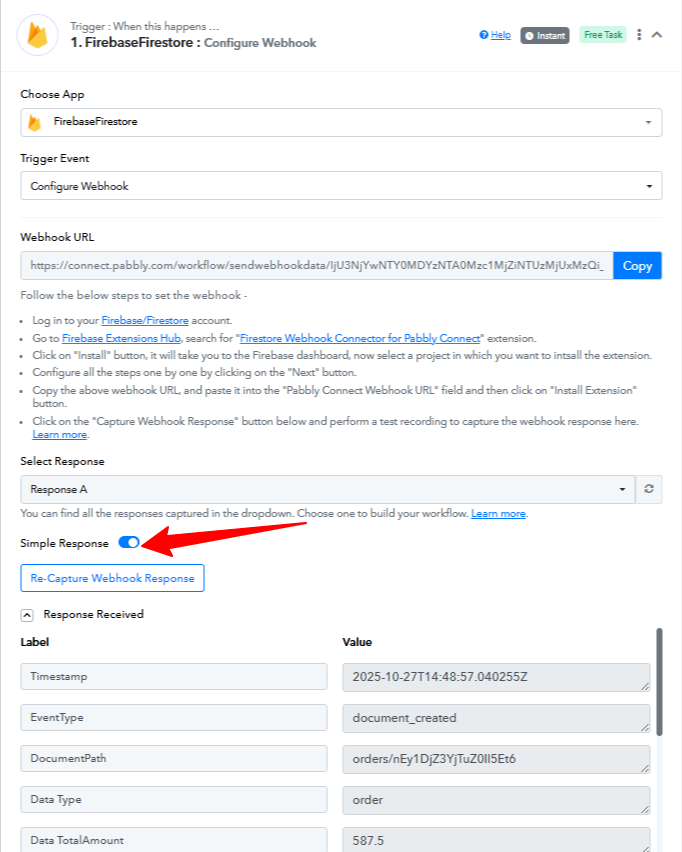Open the Choose App dropdown
The height and width of the screenshot is (852, 682).
341,122
